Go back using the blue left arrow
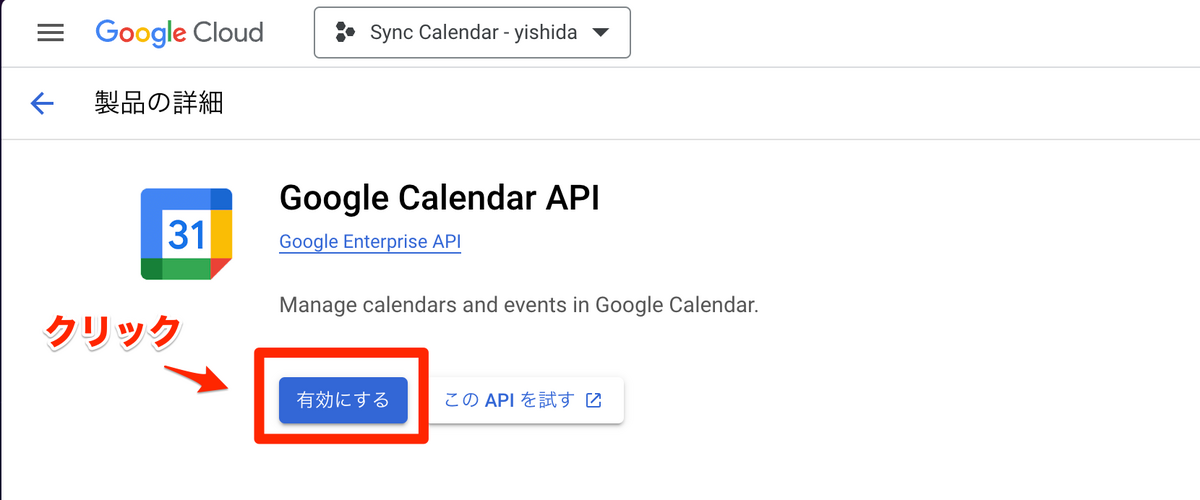 [x=42, y=103]
